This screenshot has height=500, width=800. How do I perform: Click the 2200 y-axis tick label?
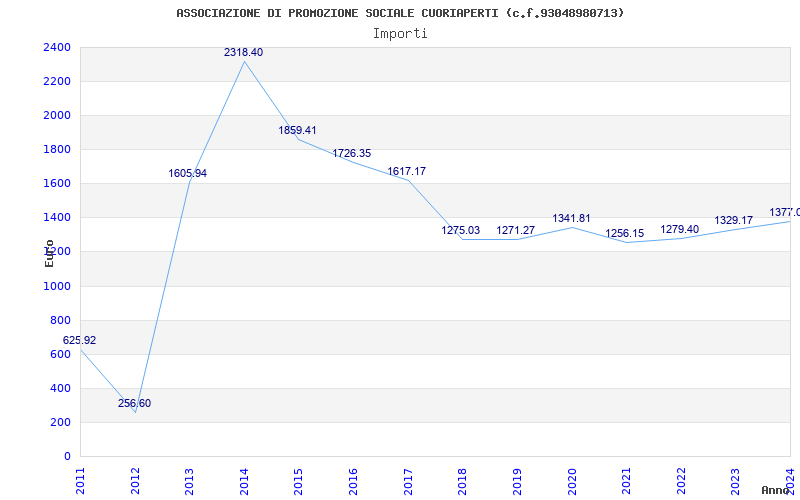(57, 81)
